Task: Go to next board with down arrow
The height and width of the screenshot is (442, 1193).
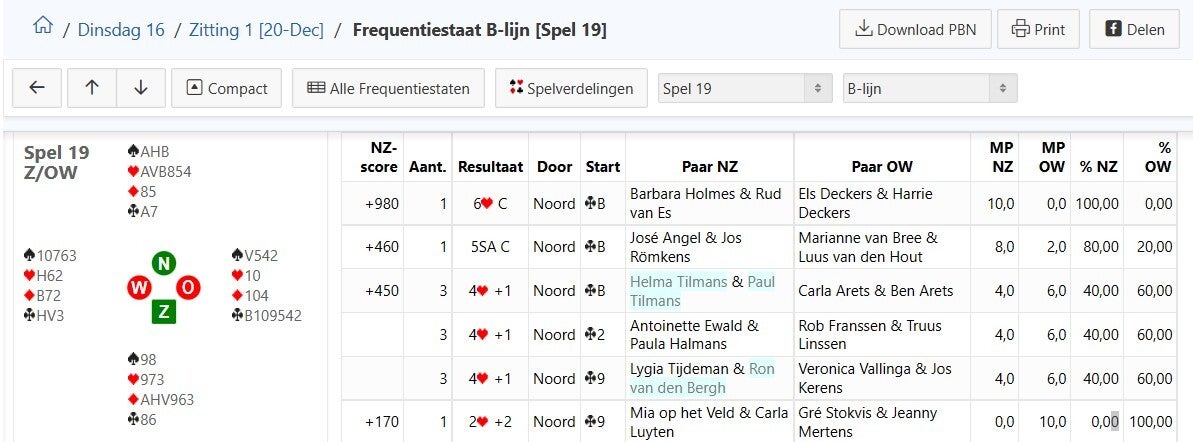Action: [141, 88]
